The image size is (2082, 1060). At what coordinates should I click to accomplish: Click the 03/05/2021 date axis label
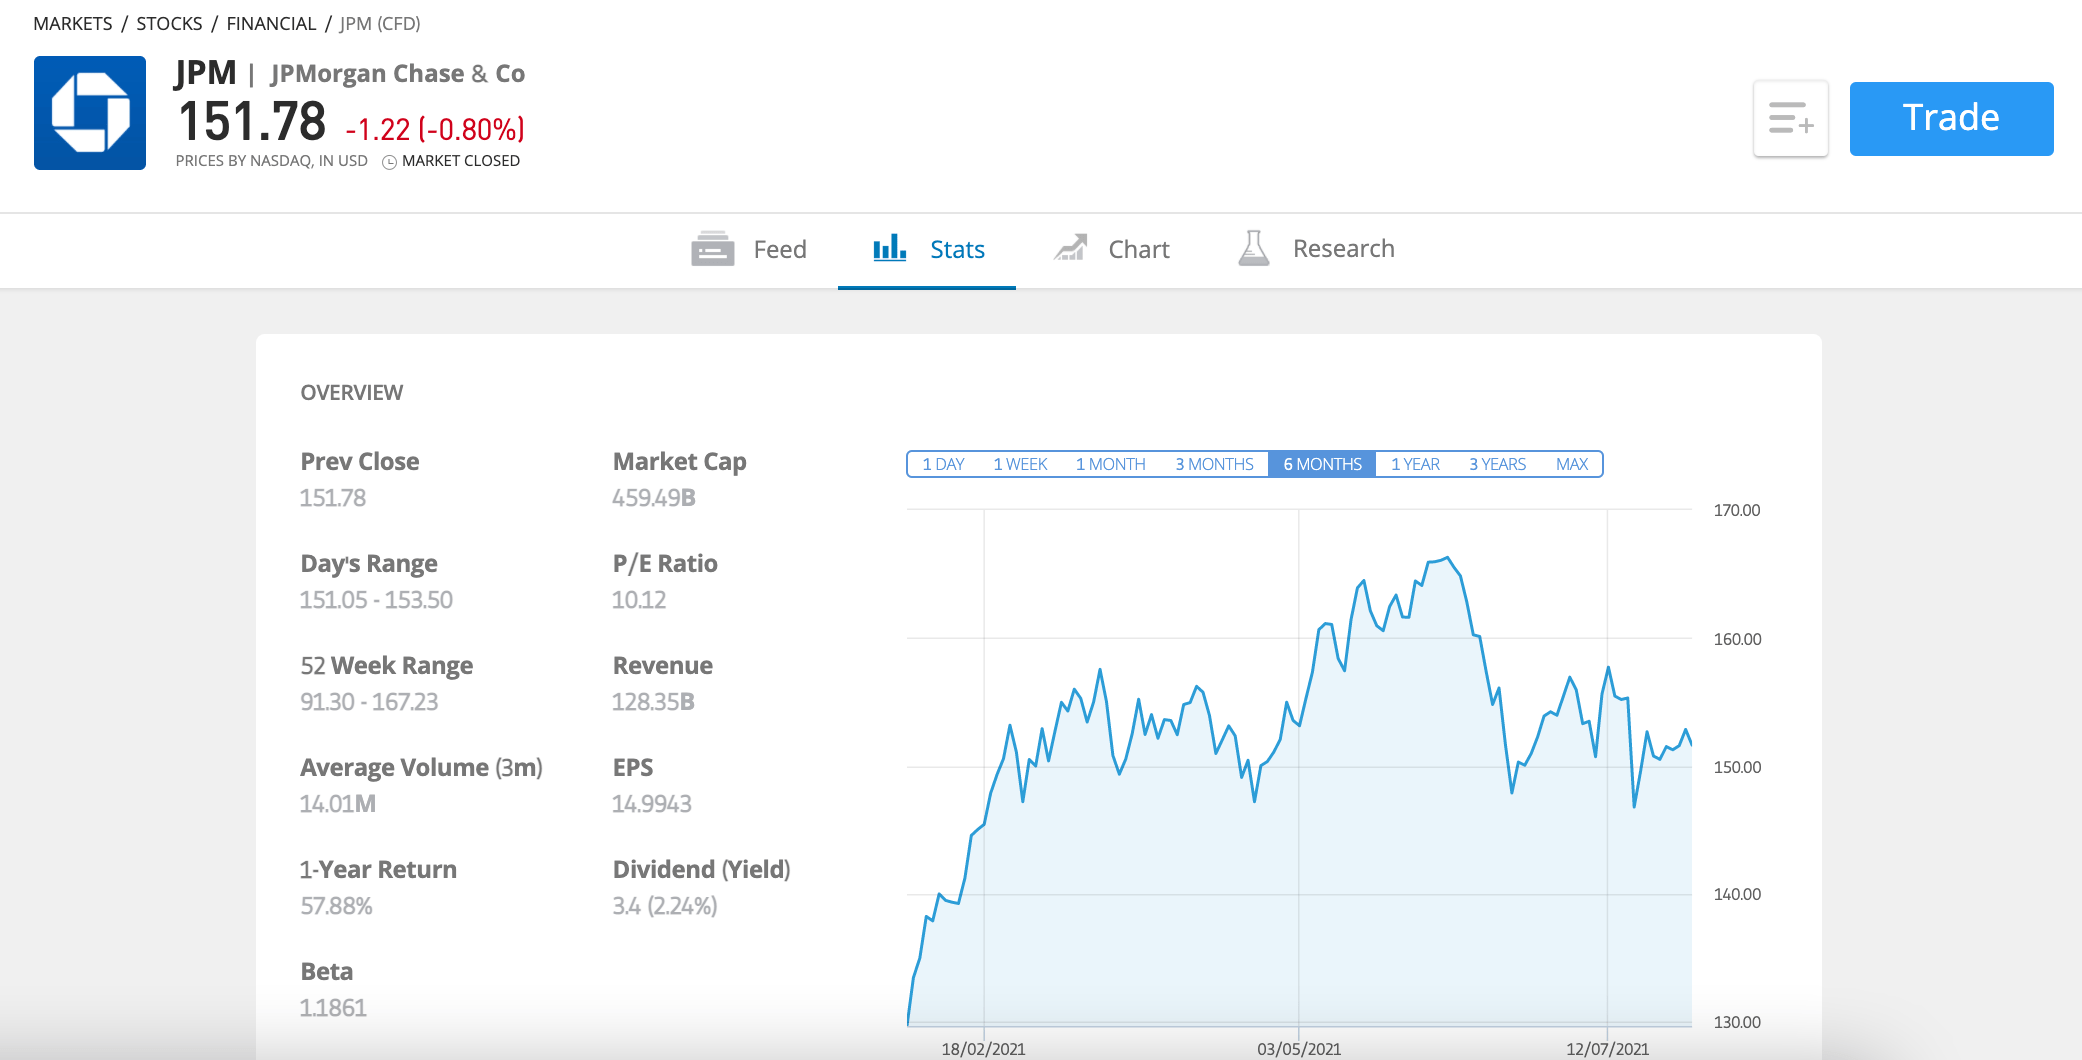[1299, 1049]
